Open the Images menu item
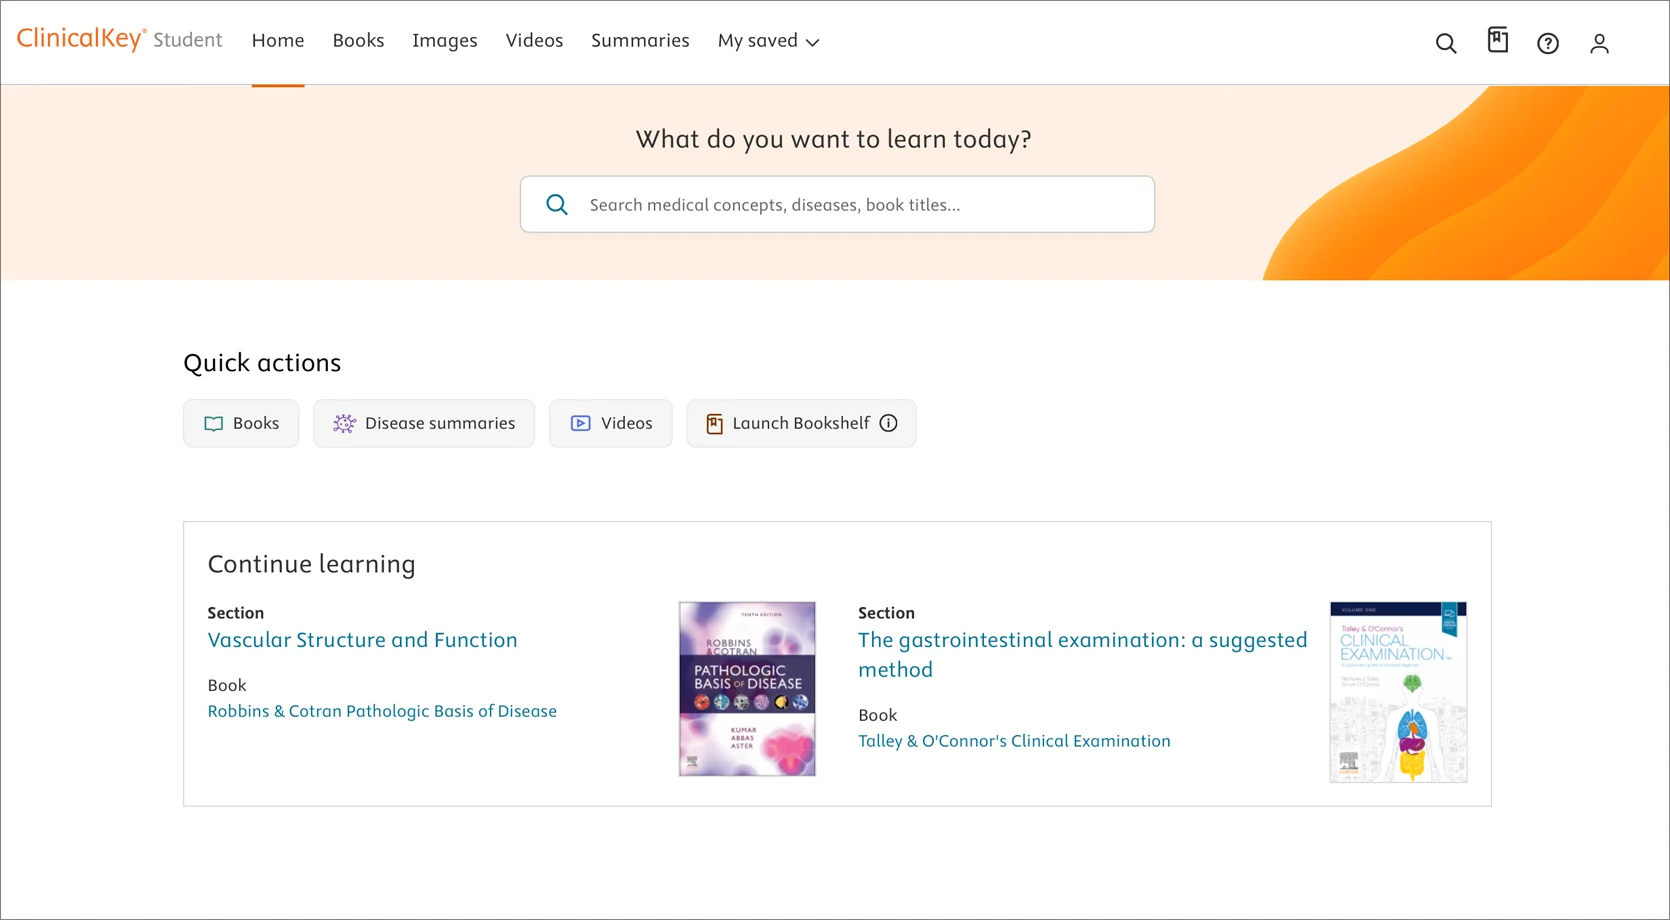This screenshot has height=920, width=1670. pyautogui.click(x=445, y=41)
